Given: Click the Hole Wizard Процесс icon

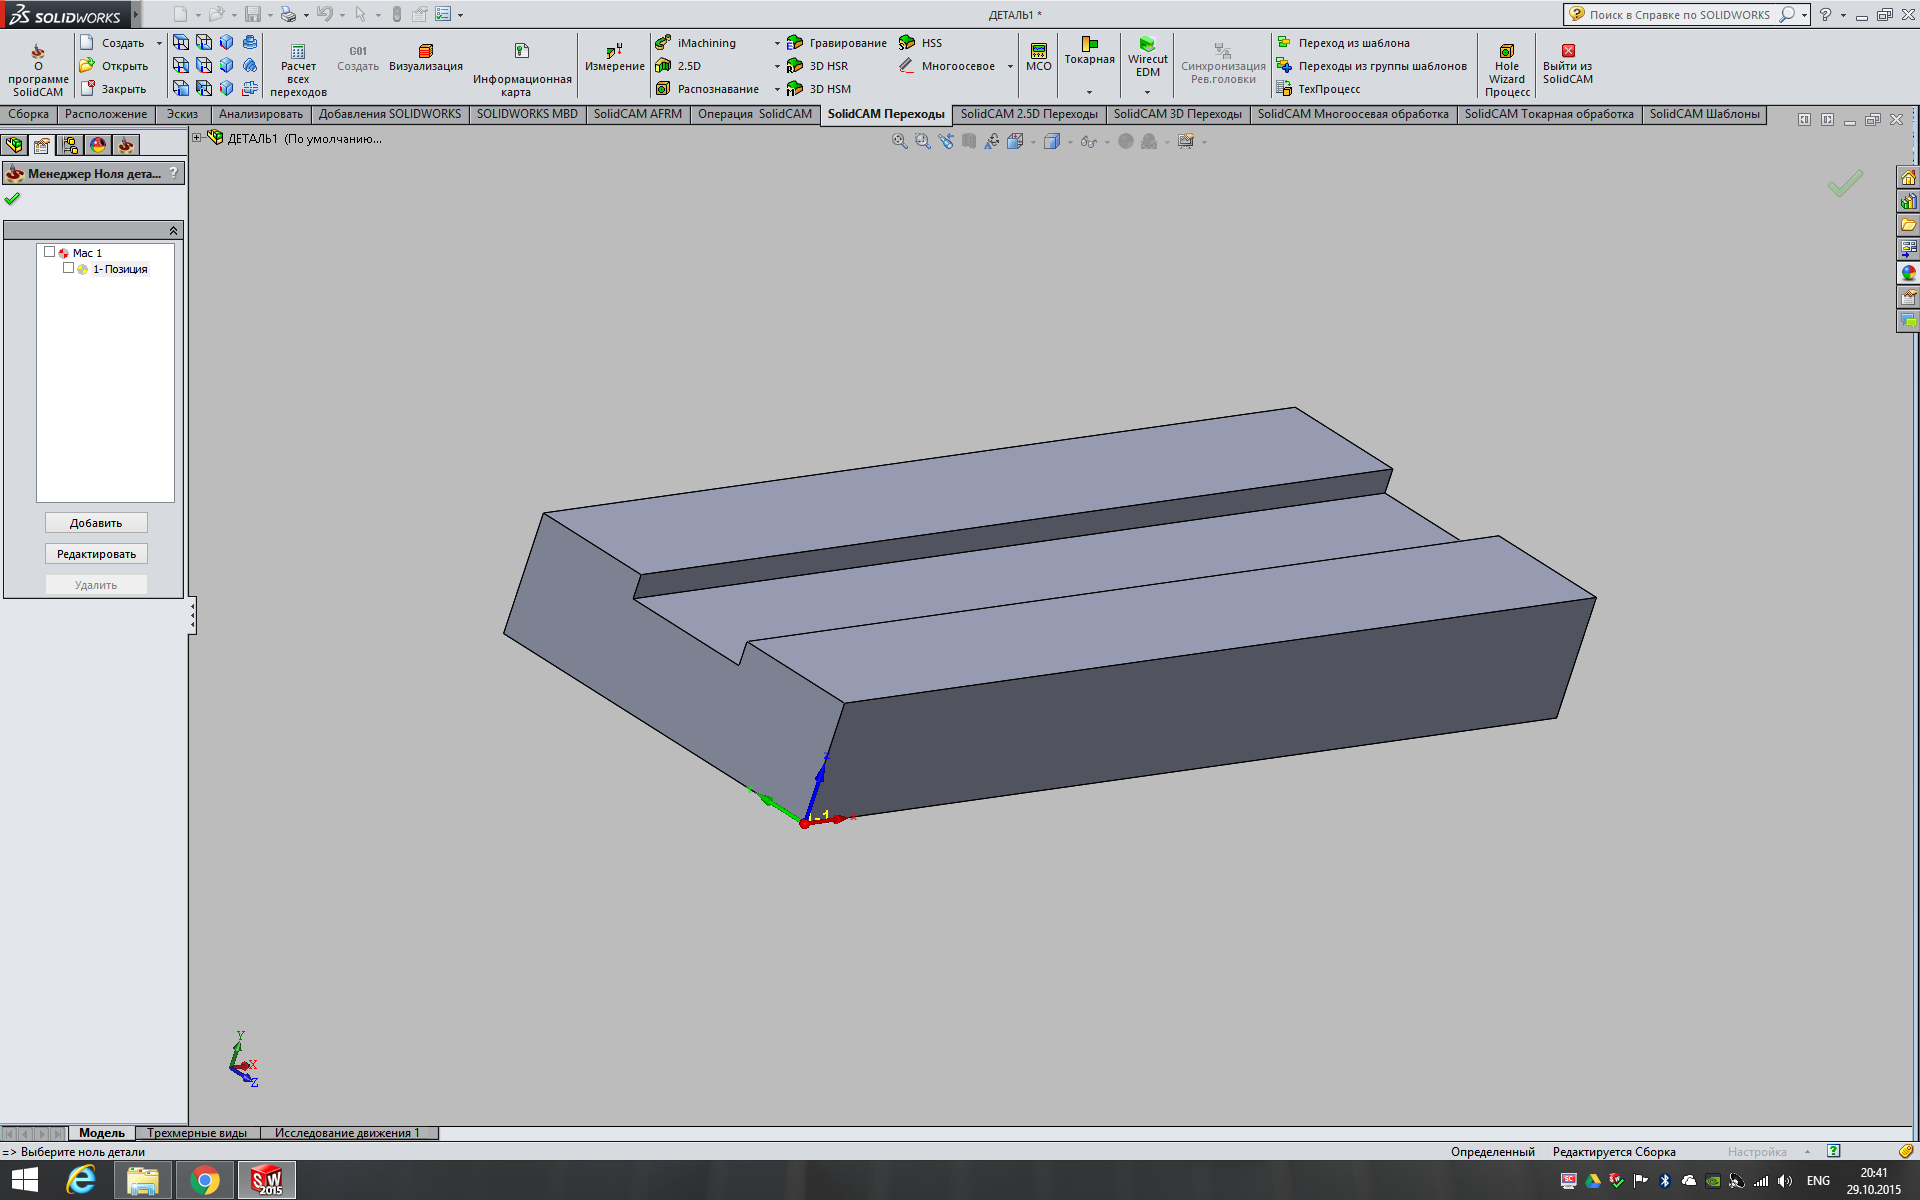Looking at the screenshot, I should coord(1507,51).
